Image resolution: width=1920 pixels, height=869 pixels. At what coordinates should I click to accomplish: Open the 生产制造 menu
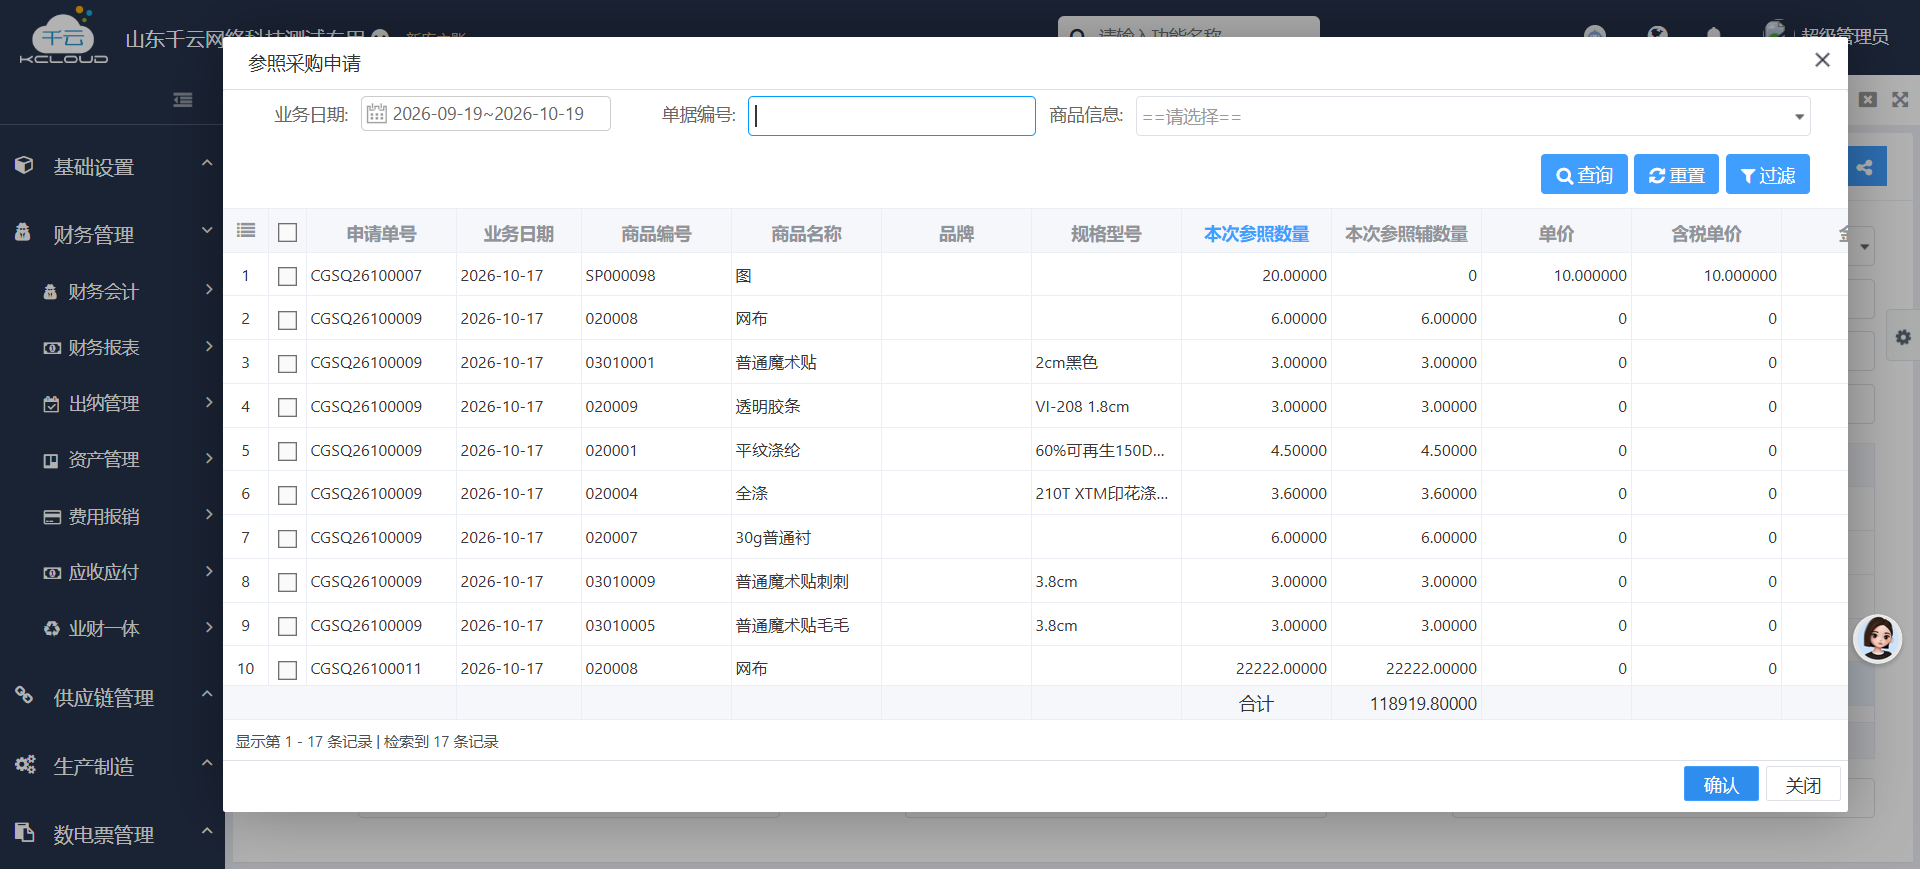(x=112, y=766)
